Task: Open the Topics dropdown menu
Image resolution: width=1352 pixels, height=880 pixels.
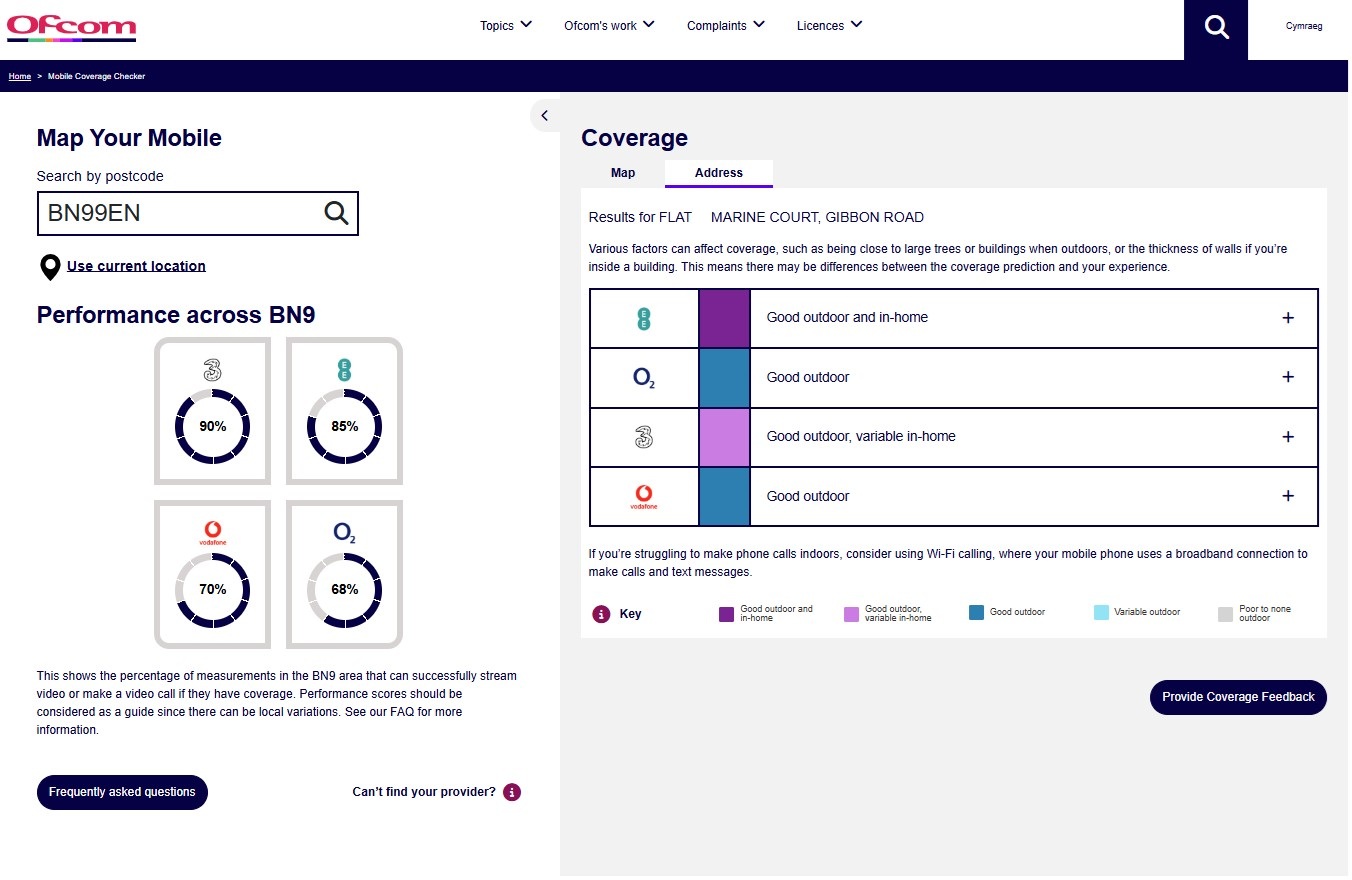Action: (x=505, y=26)
